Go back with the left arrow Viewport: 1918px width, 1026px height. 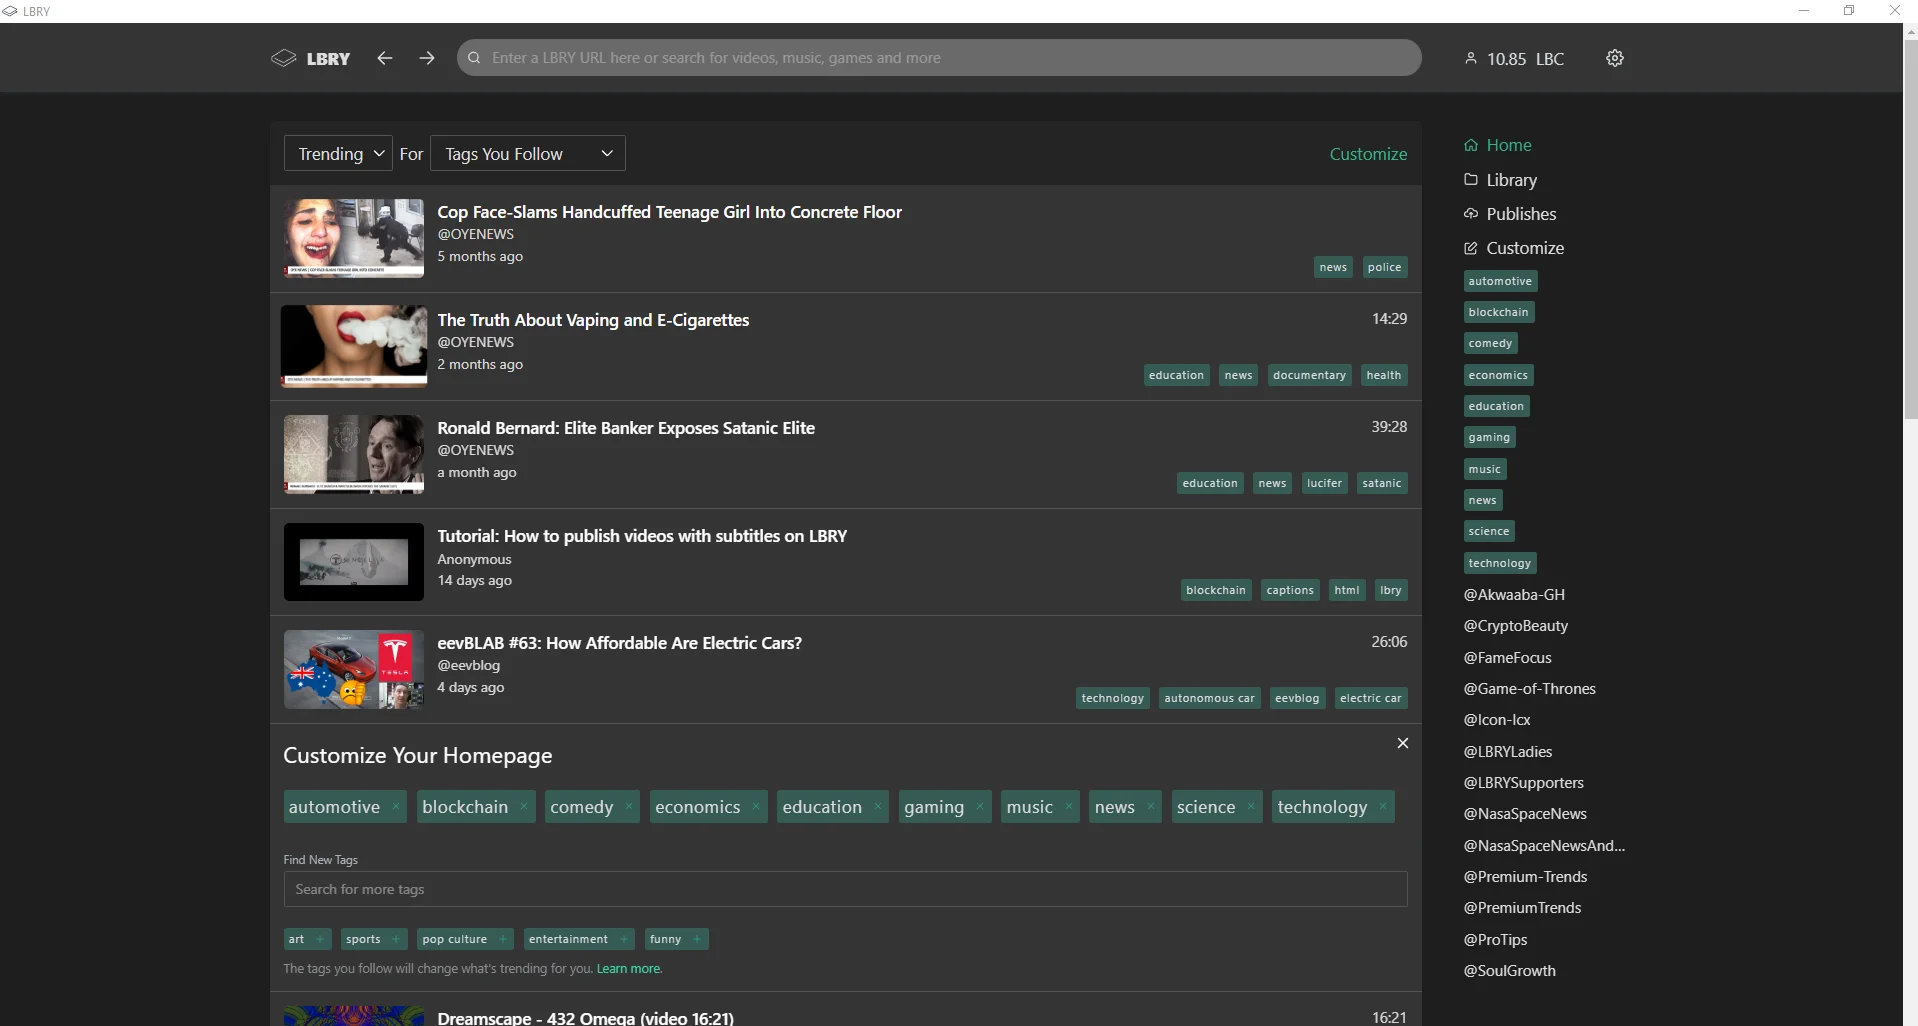coord(384,58)
